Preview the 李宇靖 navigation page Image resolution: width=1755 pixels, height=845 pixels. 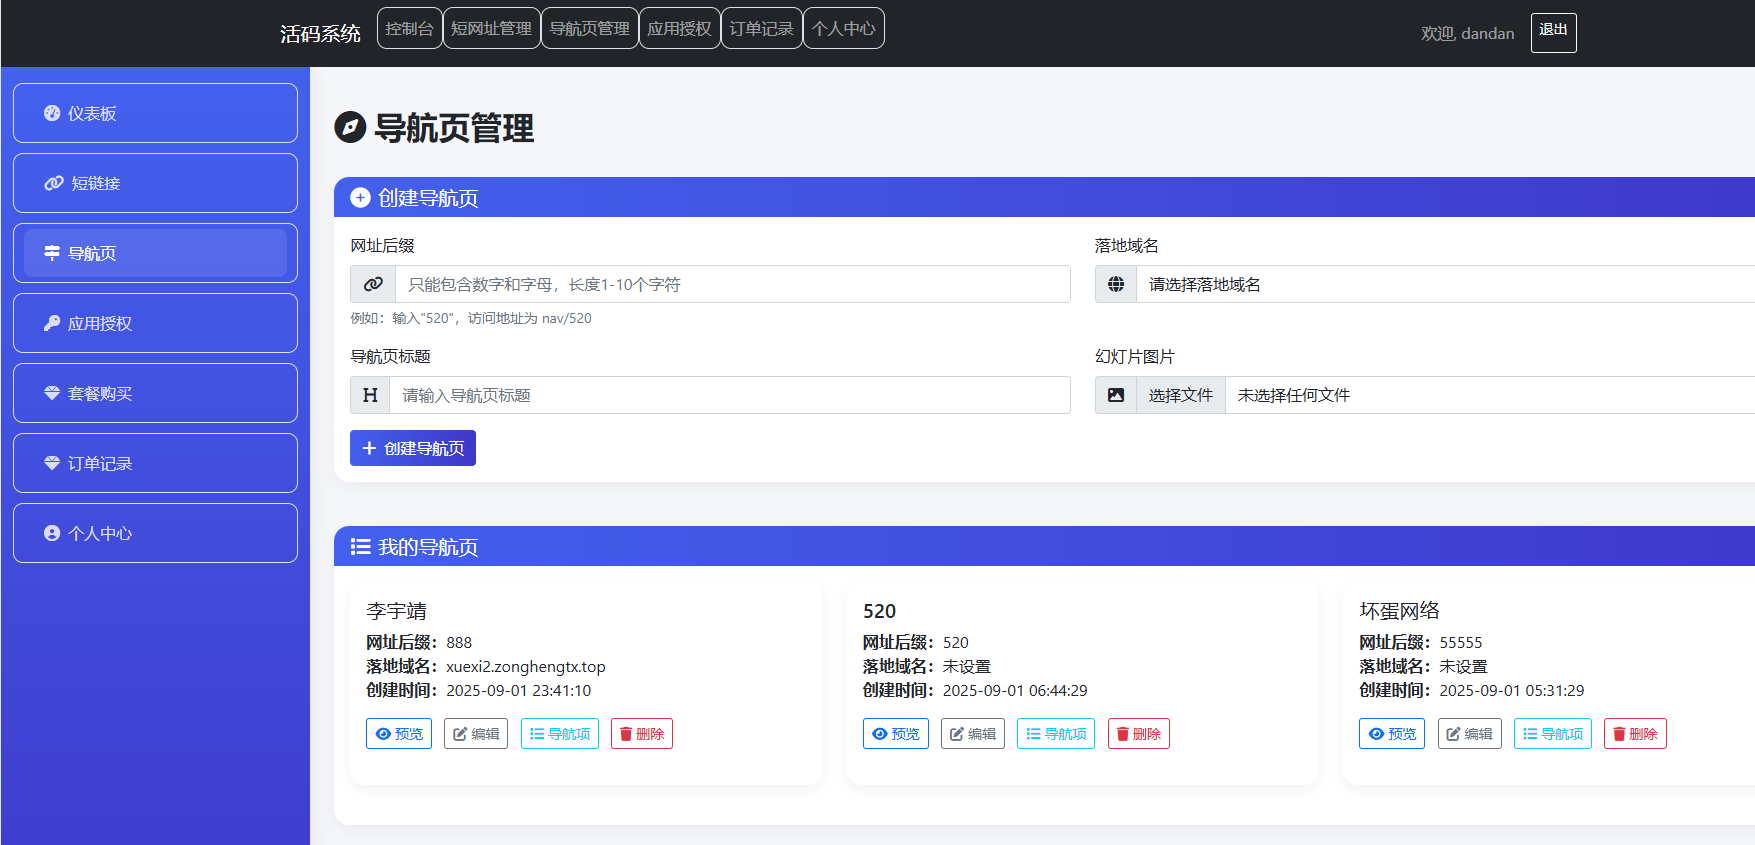coord(399,734)
